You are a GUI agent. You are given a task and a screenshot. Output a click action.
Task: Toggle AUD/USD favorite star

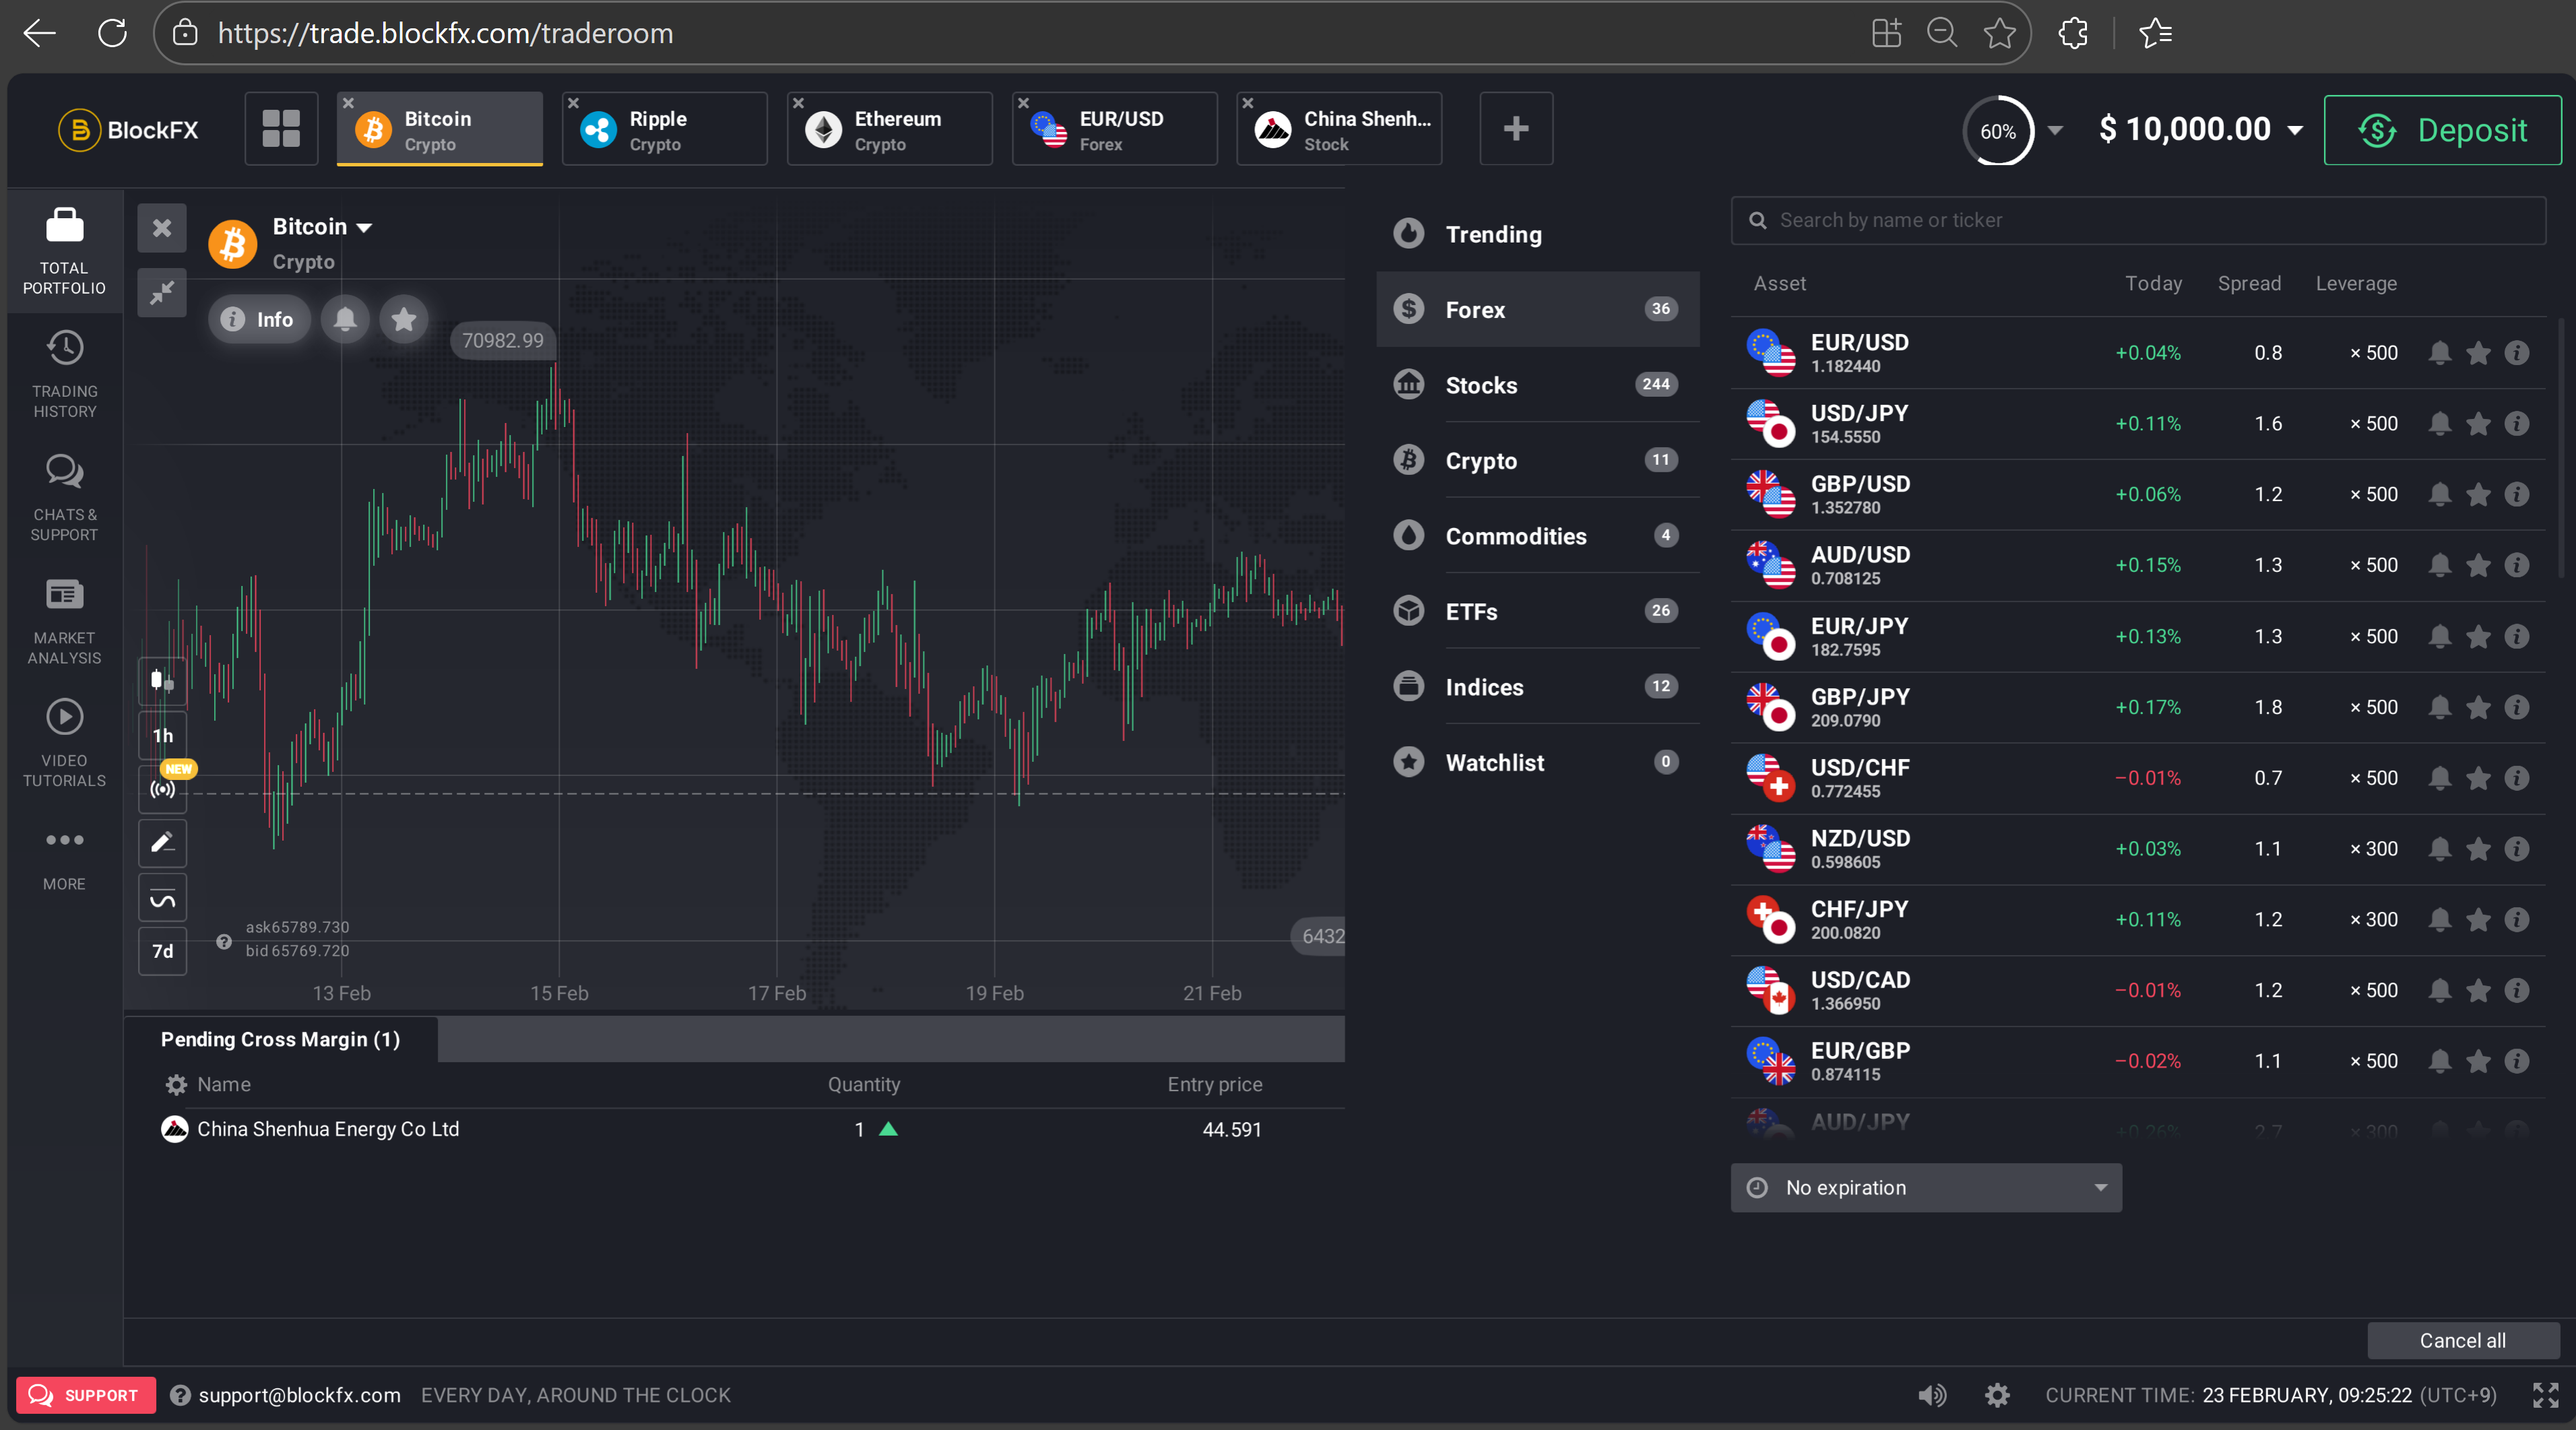[x=2478, y=565]
